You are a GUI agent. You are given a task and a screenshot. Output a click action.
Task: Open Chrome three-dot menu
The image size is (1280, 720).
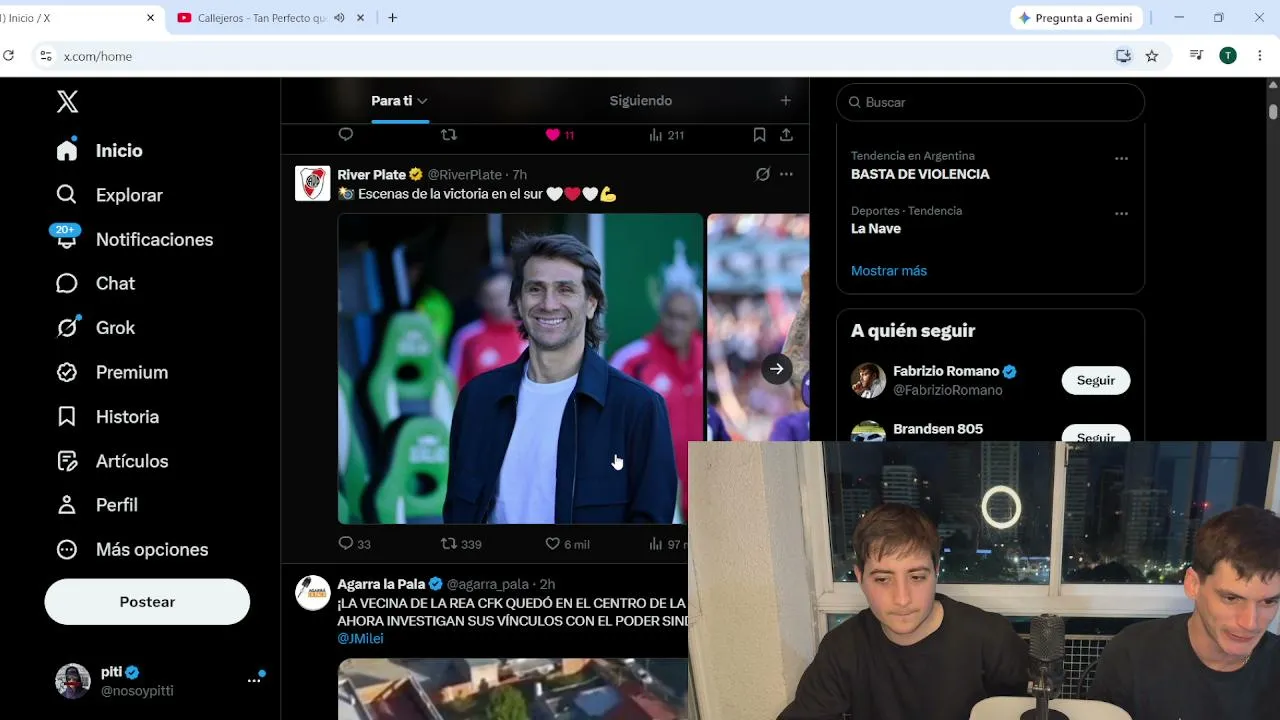(x=1259, y=56)
